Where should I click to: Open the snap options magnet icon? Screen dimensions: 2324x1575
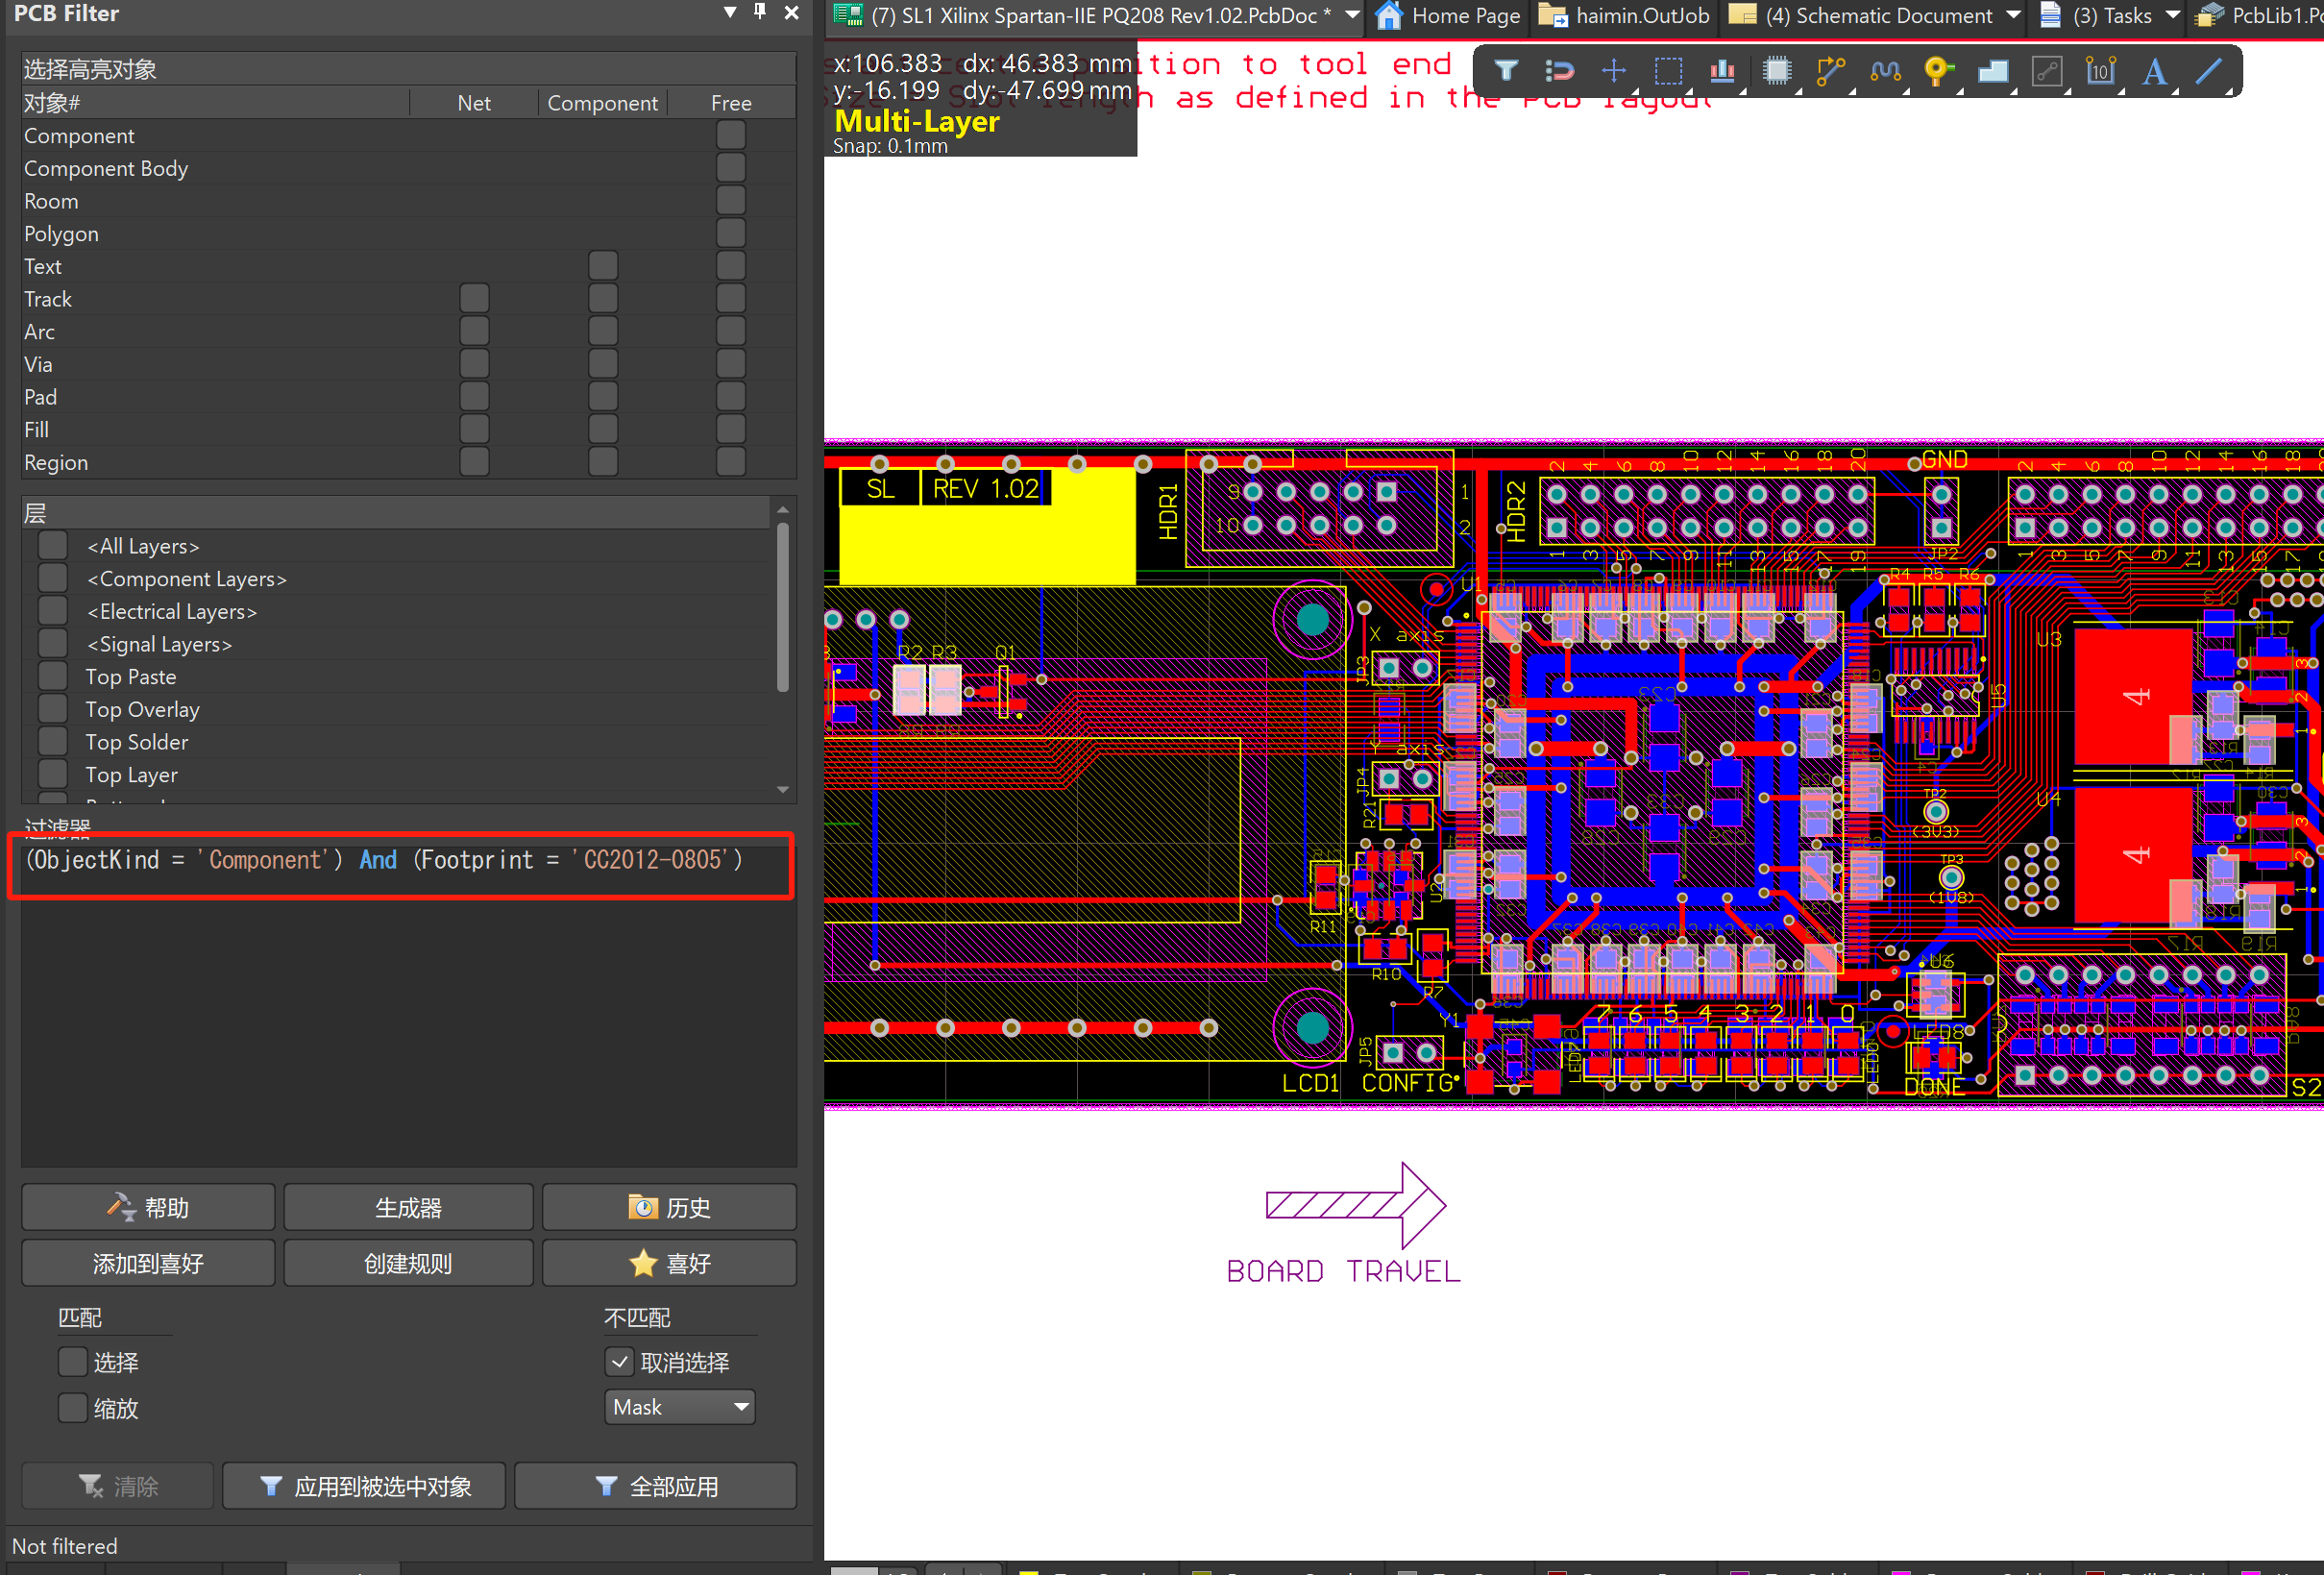(x=1559, y=70)
